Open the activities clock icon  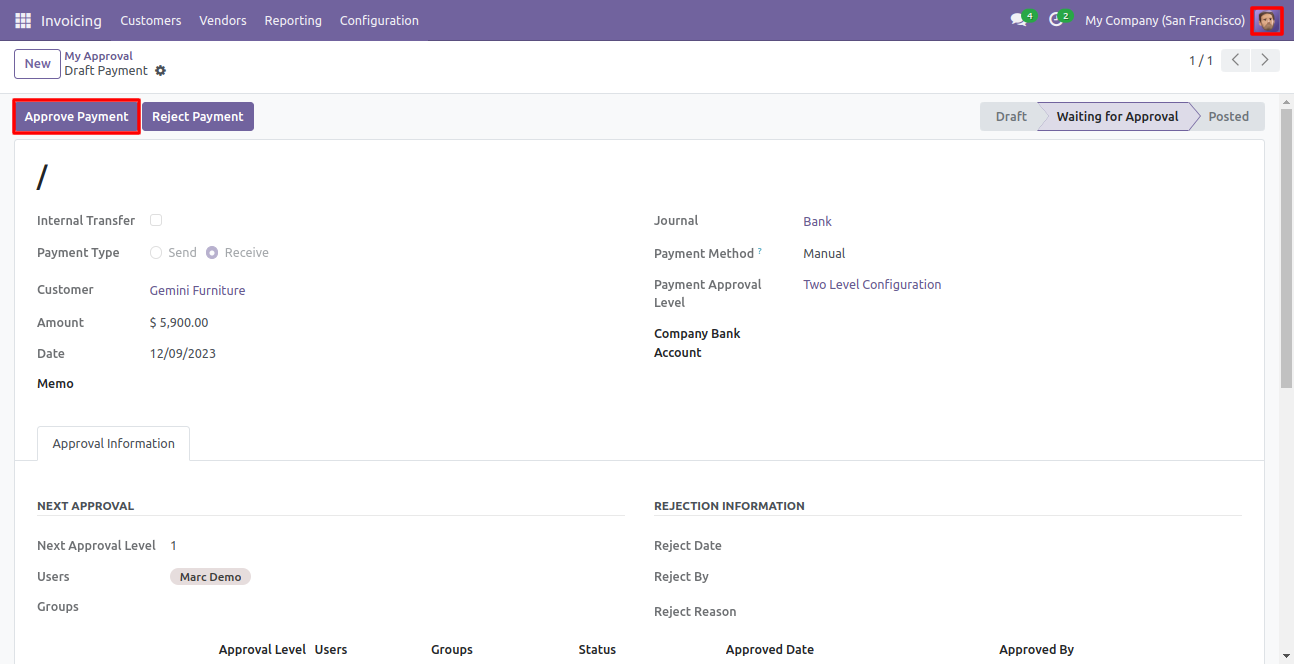pos(1055,20)
